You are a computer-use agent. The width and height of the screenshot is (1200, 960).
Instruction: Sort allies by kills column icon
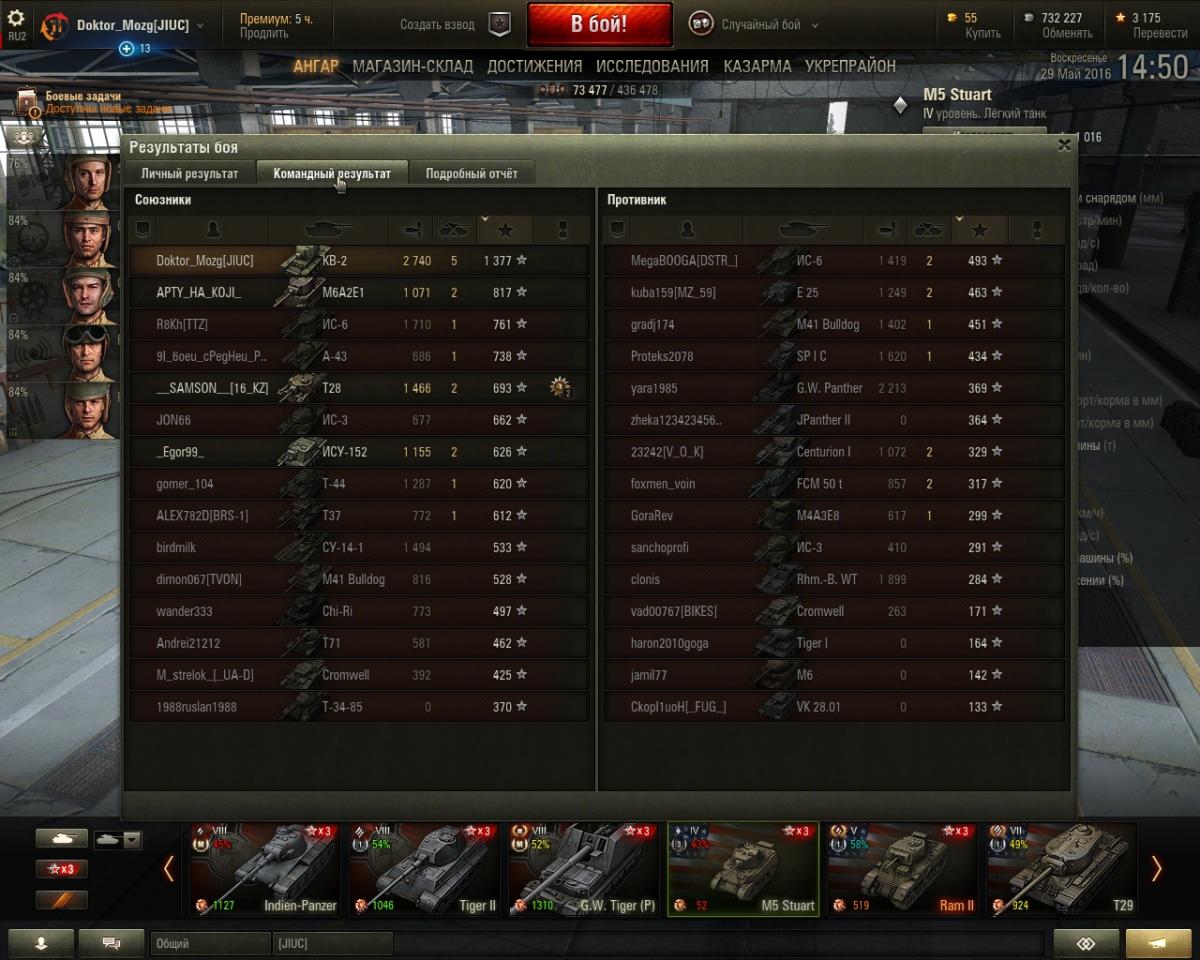point(455,230)
